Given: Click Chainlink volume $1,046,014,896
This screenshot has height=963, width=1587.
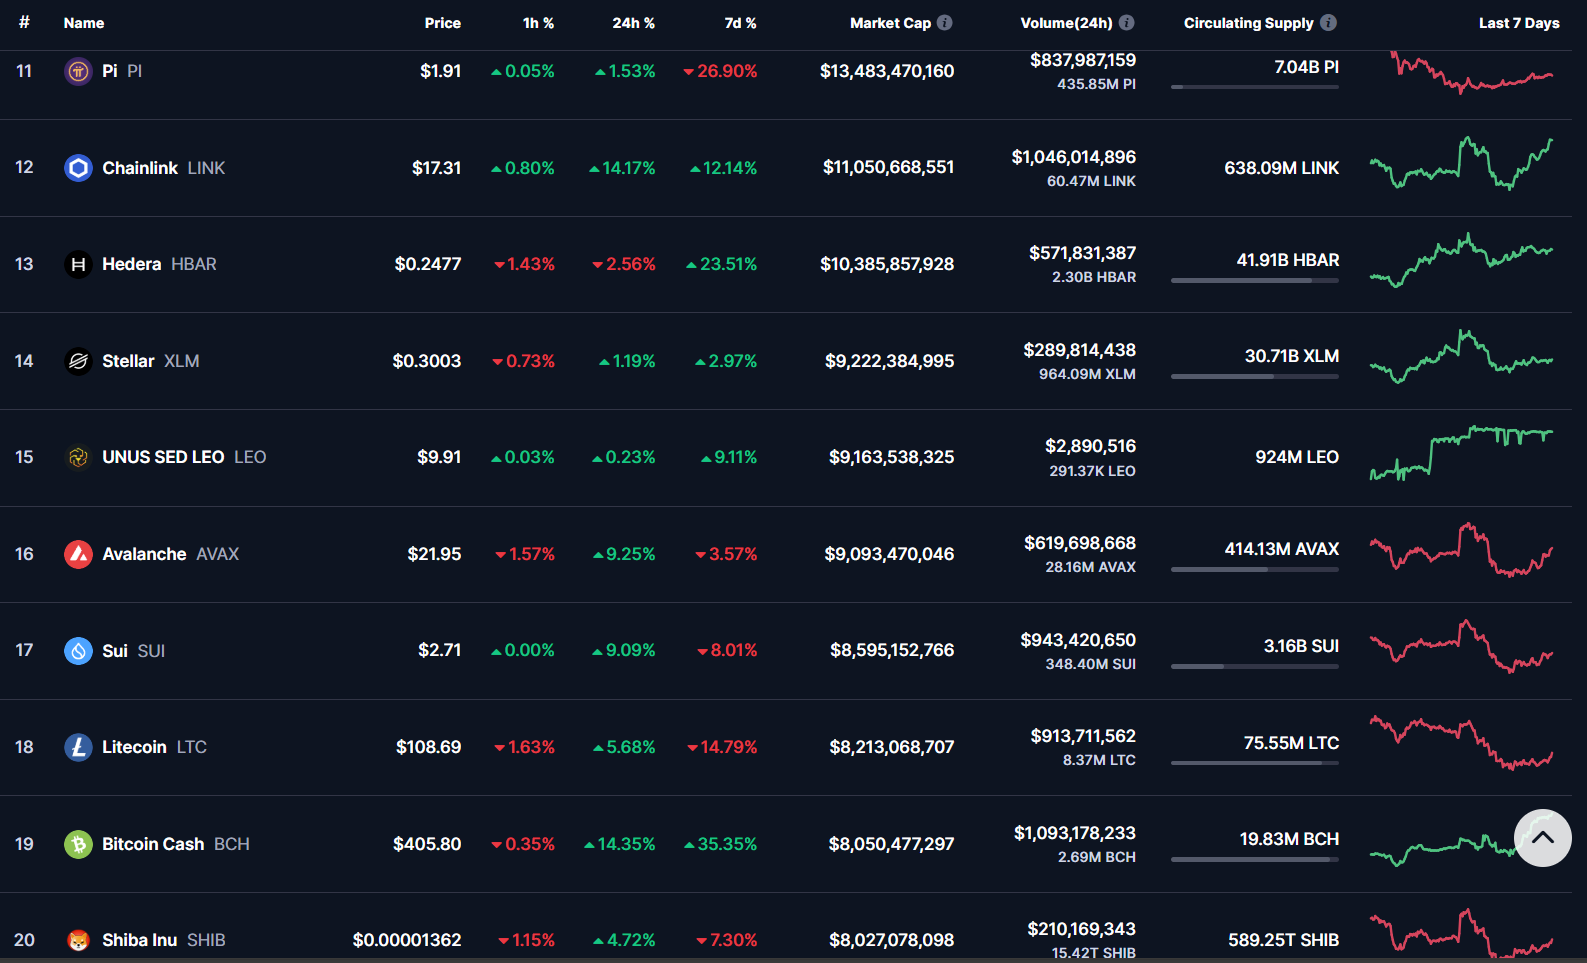Looking at the screenshot, I should [1073, 157].
